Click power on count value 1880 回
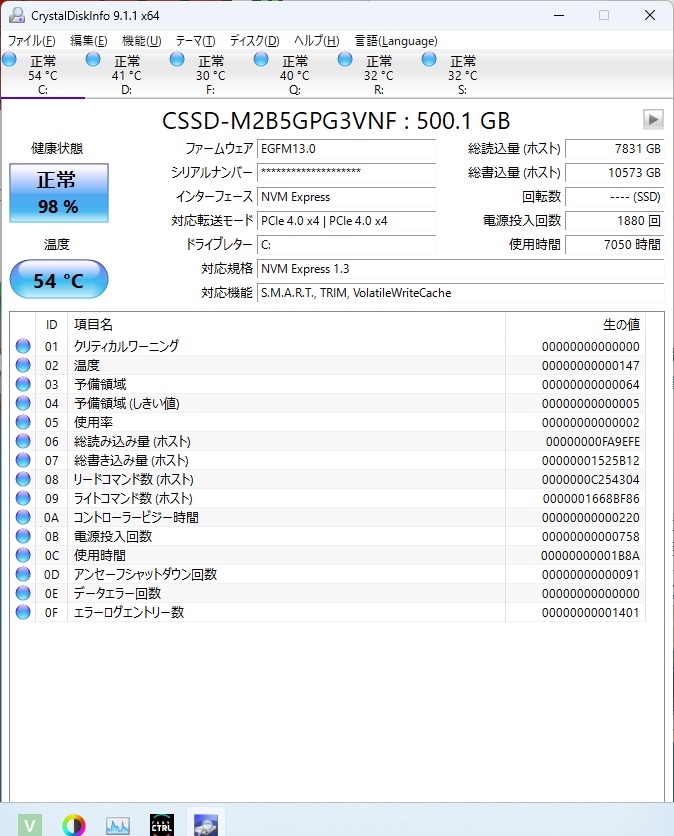674x836 pixels. 614,221
